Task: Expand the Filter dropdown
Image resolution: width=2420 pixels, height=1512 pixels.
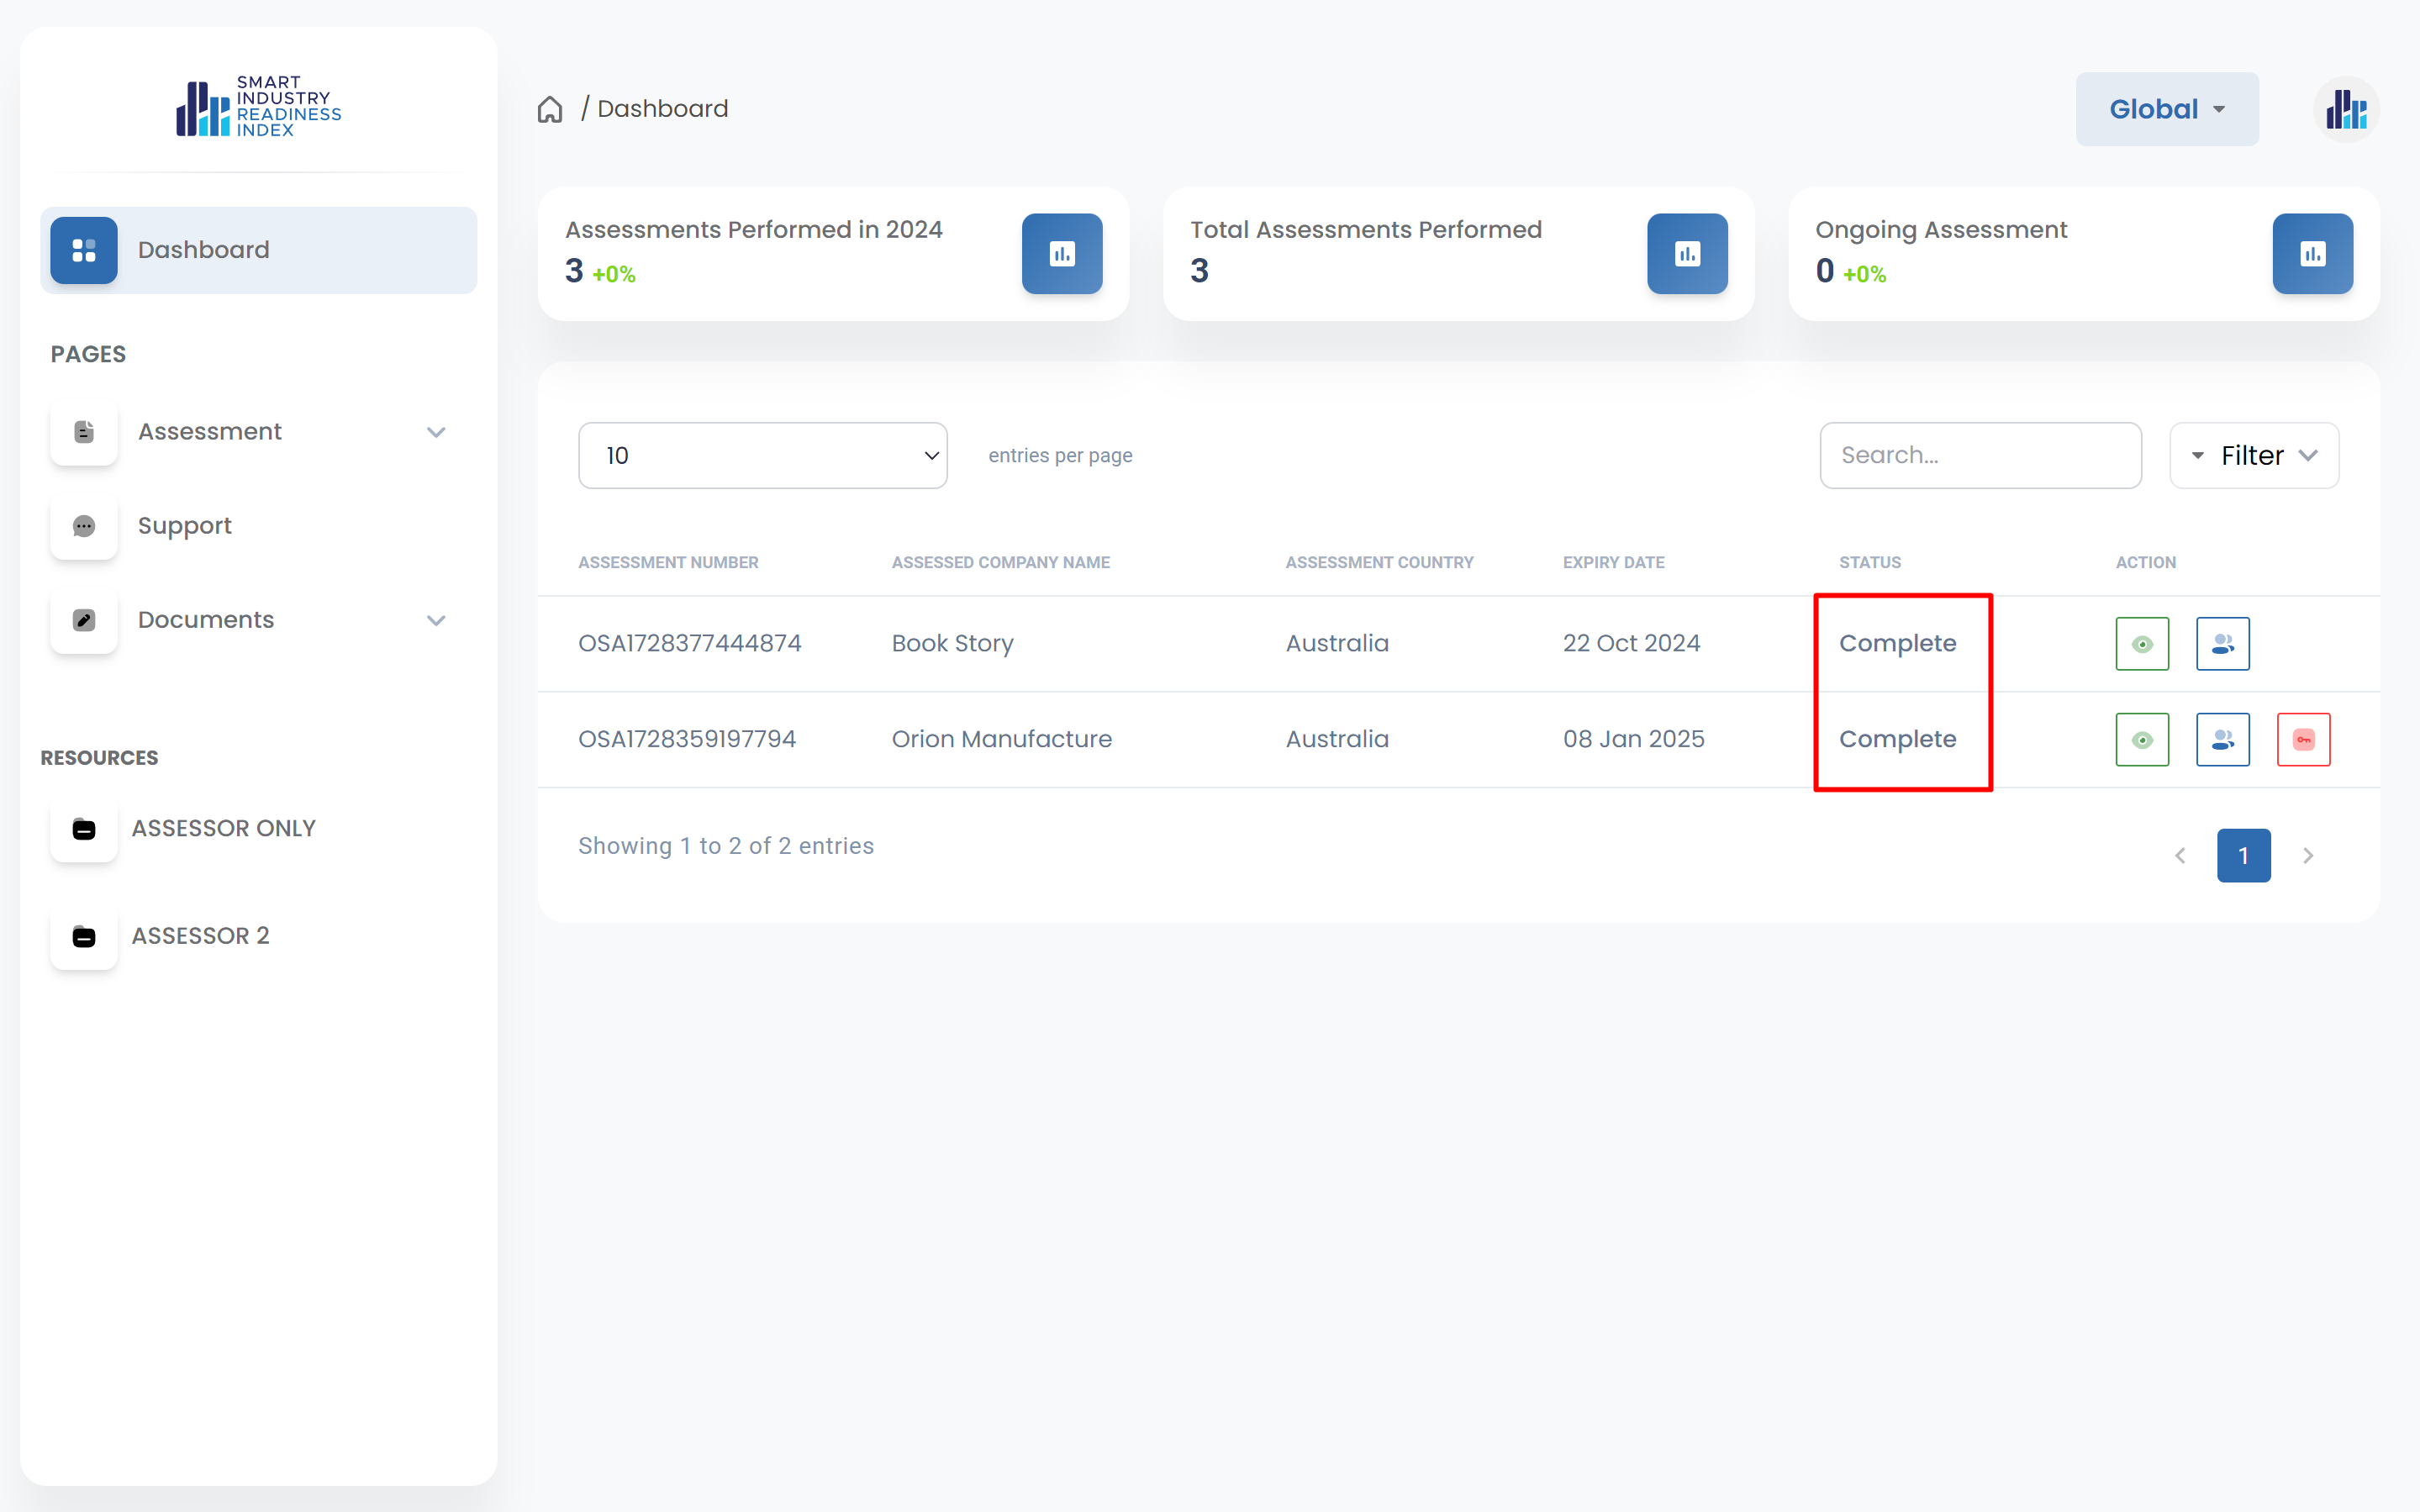Action: 2254,456
